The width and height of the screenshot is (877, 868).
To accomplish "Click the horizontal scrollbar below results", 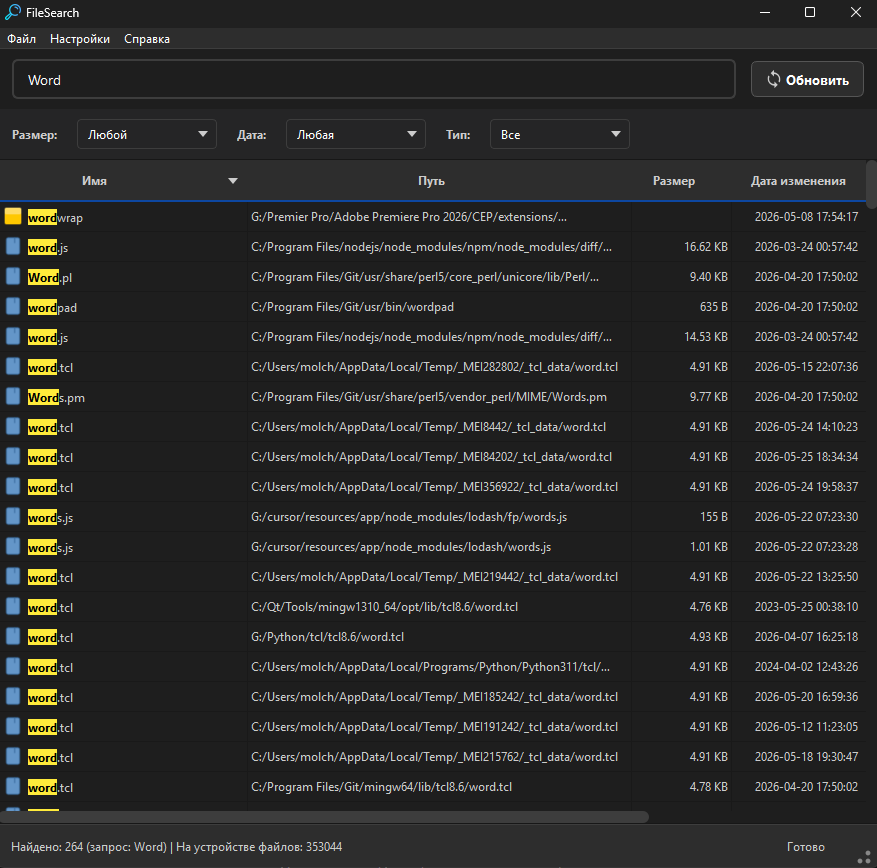I will click(324, 817).
